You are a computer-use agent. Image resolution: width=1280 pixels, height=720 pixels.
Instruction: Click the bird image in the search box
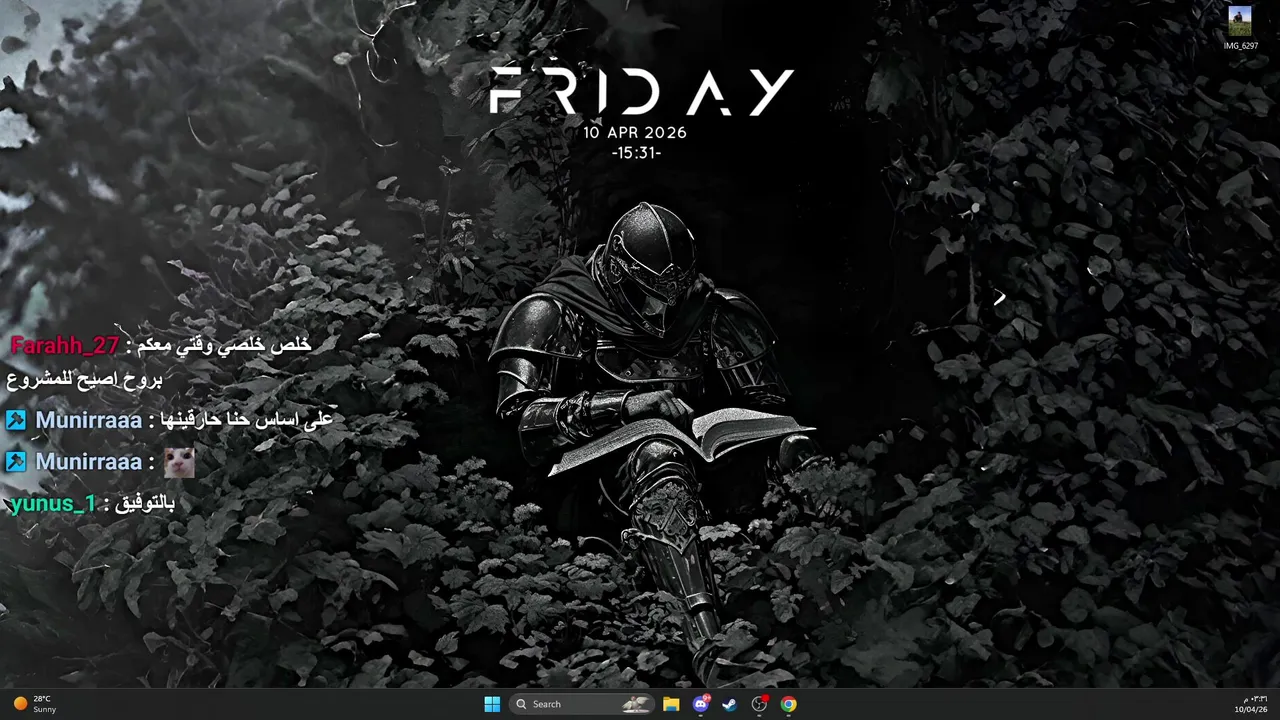636,704
